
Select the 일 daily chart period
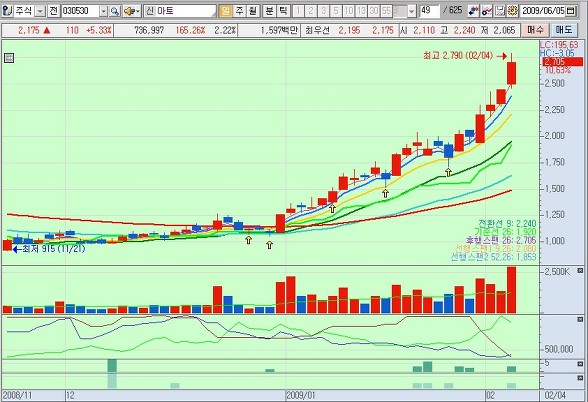click(x=225, y=11)
